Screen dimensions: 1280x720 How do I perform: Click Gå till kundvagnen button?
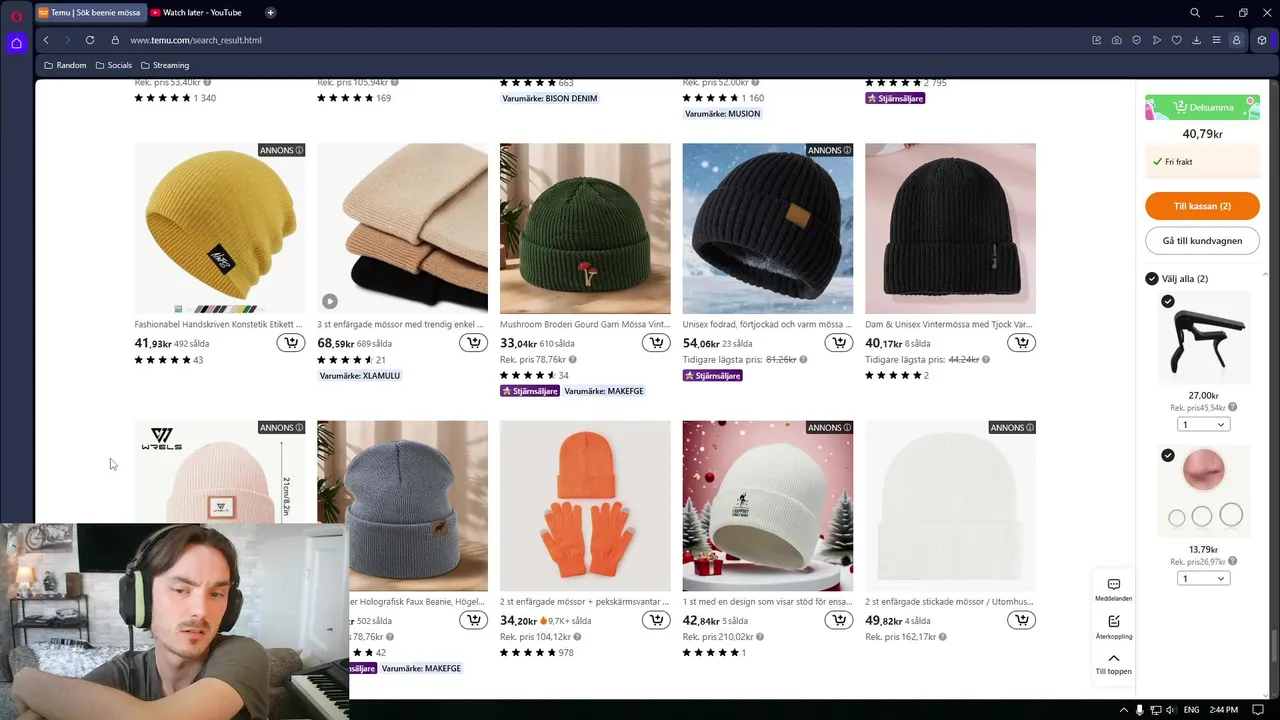coord(1202,241)
